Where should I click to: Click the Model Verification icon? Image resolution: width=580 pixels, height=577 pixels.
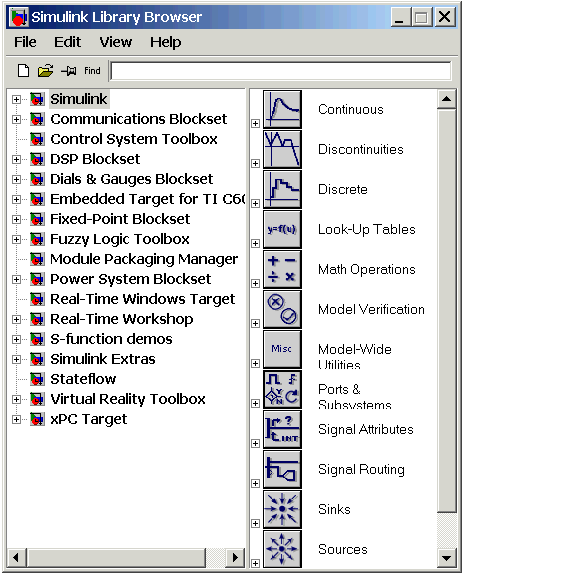tap(282, 309)
